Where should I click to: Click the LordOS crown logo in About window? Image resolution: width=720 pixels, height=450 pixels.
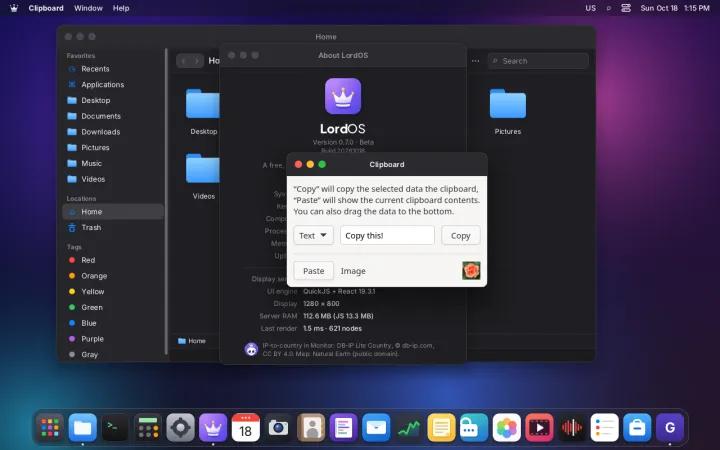click(x=343, y=96)
